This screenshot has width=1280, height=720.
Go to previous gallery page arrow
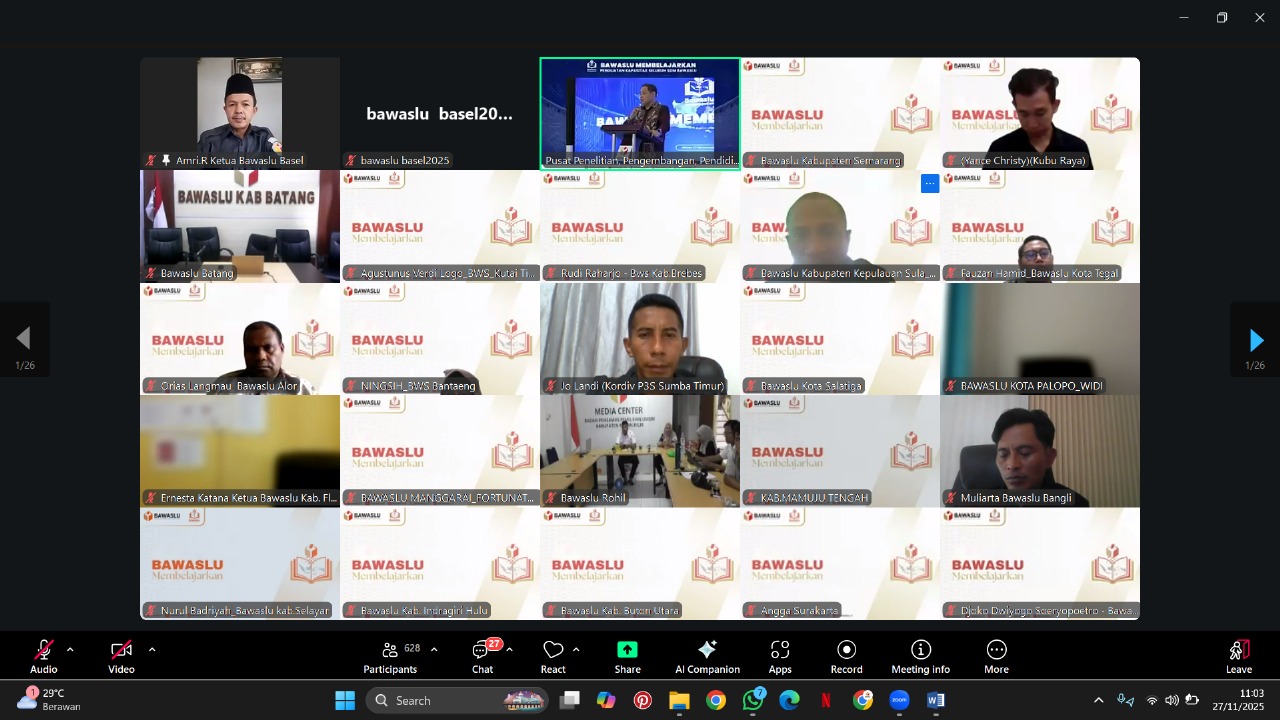point(24,340)
